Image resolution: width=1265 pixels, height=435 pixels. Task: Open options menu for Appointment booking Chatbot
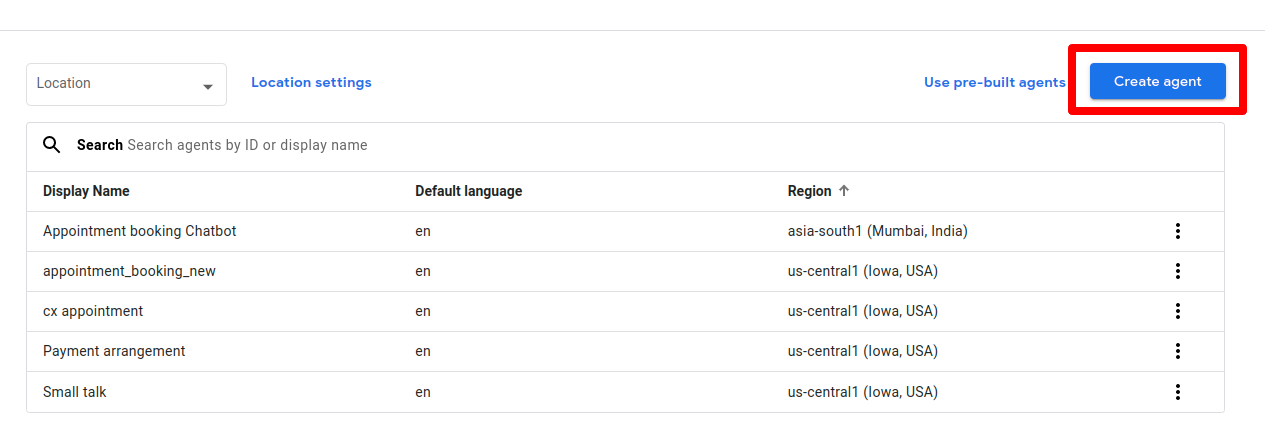click(1178, 231)
